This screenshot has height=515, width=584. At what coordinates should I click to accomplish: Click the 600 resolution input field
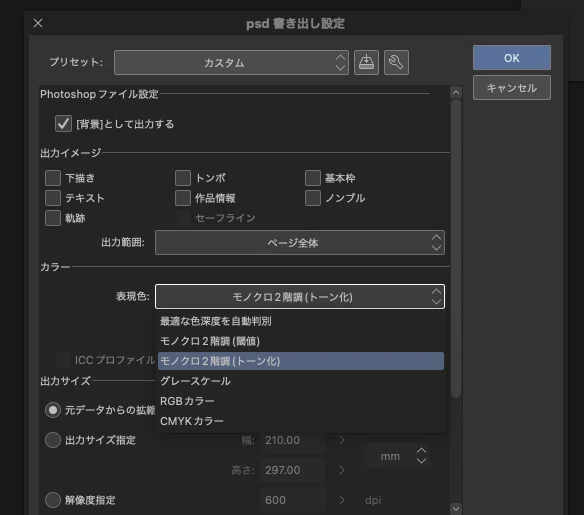(292, 500)
